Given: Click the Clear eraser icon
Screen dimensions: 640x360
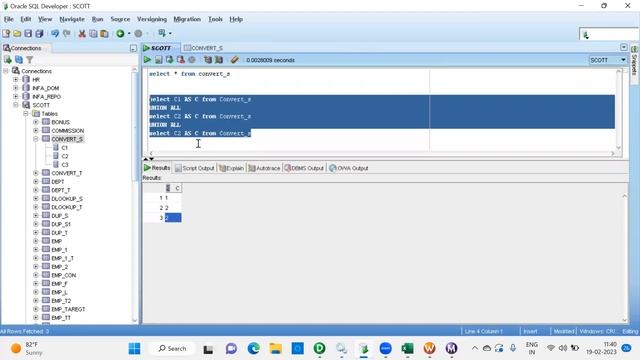Looking at the screenshot, I should (234, 60).
